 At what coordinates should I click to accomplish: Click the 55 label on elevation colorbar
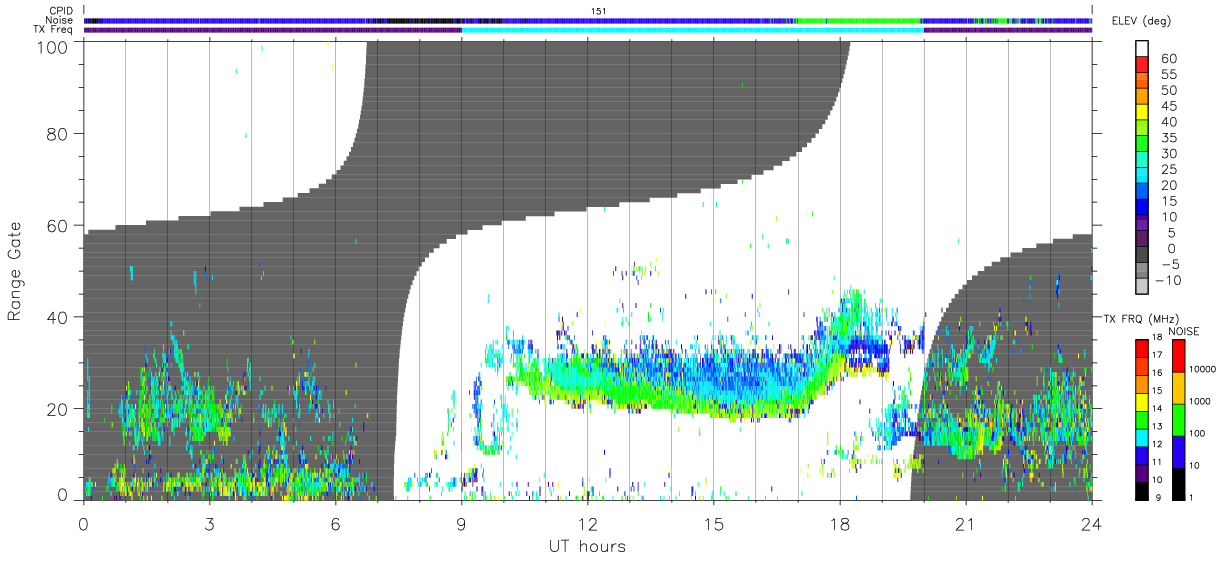[x=1167, y=74]
